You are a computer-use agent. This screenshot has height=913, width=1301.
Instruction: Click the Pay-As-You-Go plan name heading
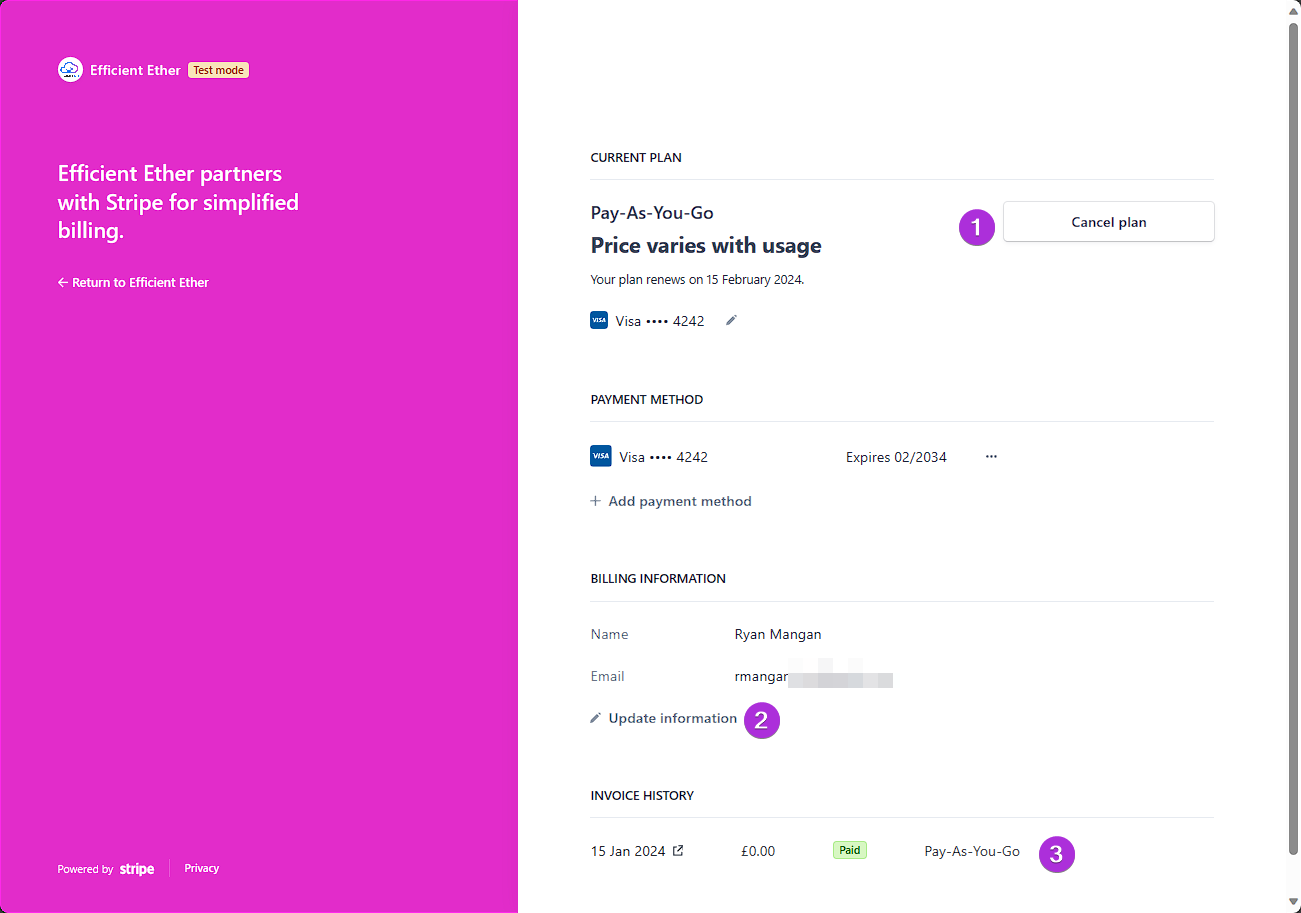(x=652, y=213)
